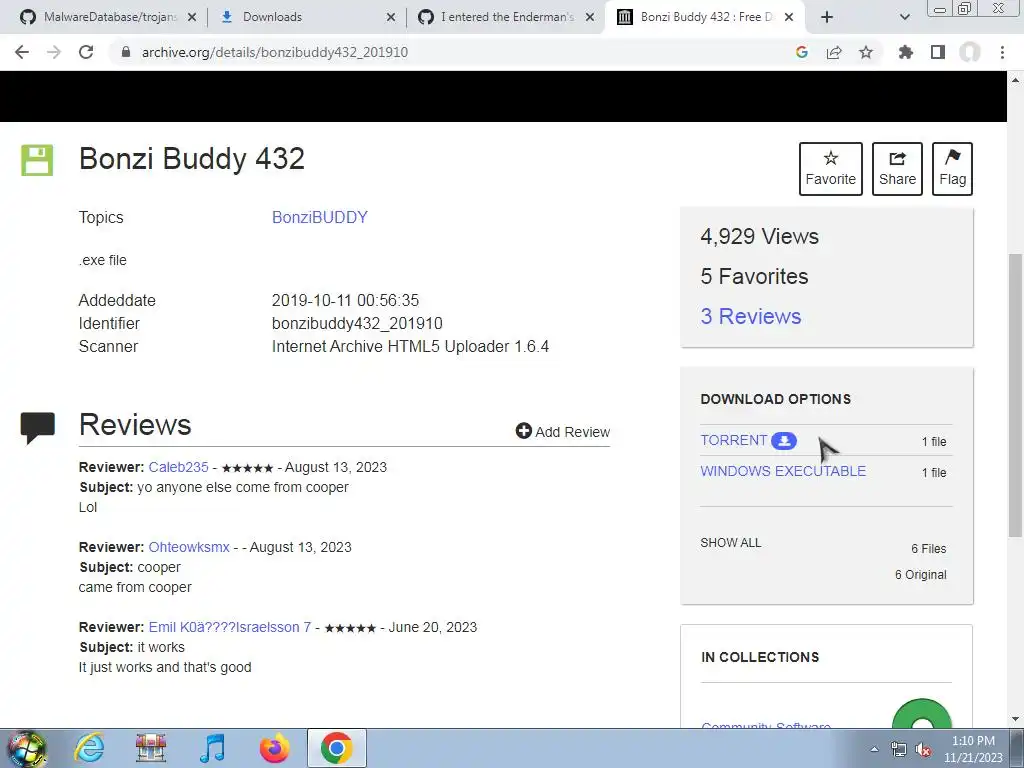Click the Flag button

click(952, 168)
